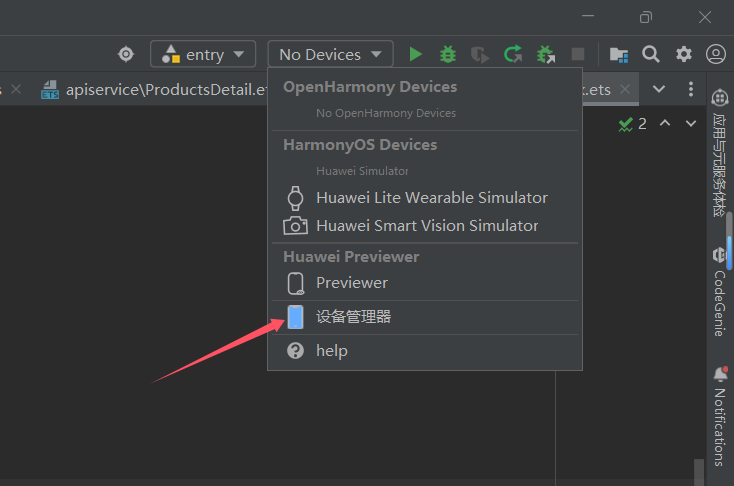
Task: Click the question mark help icon
Action: tap(295, 351)
